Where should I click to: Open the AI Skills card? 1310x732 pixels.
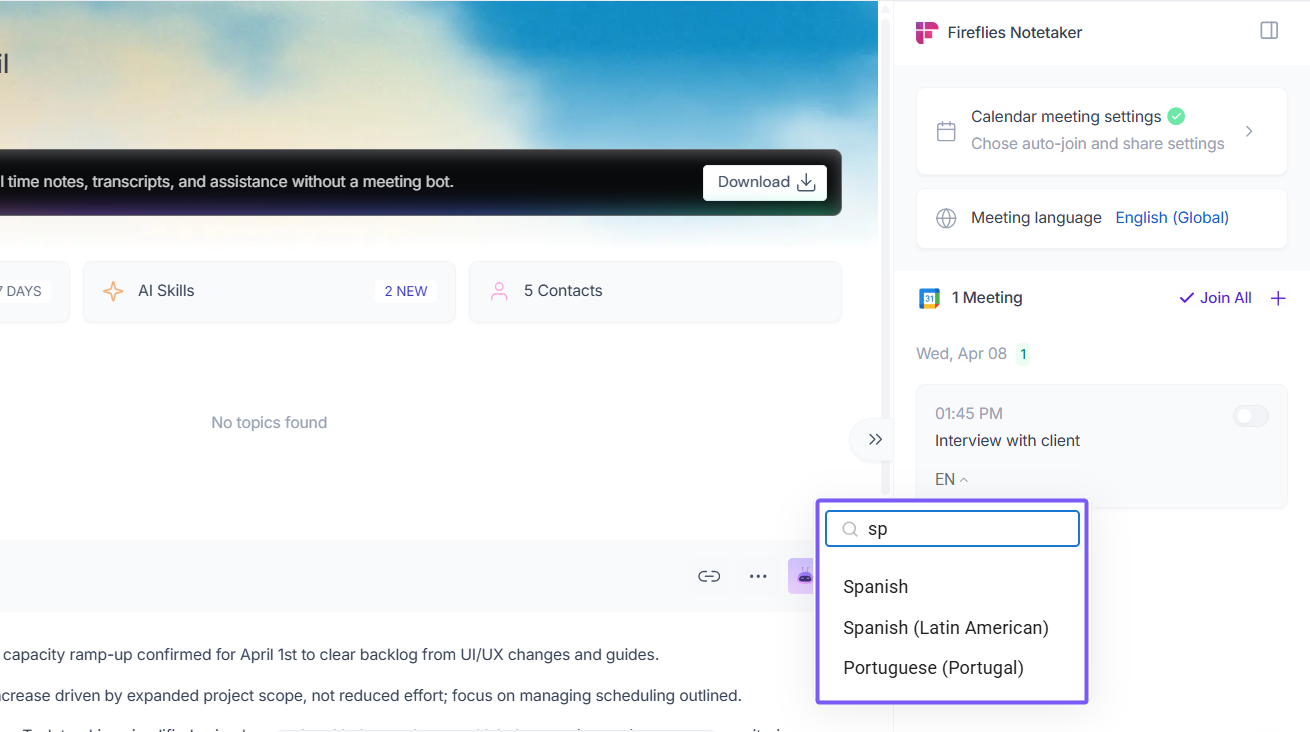[x=269, y=291]
